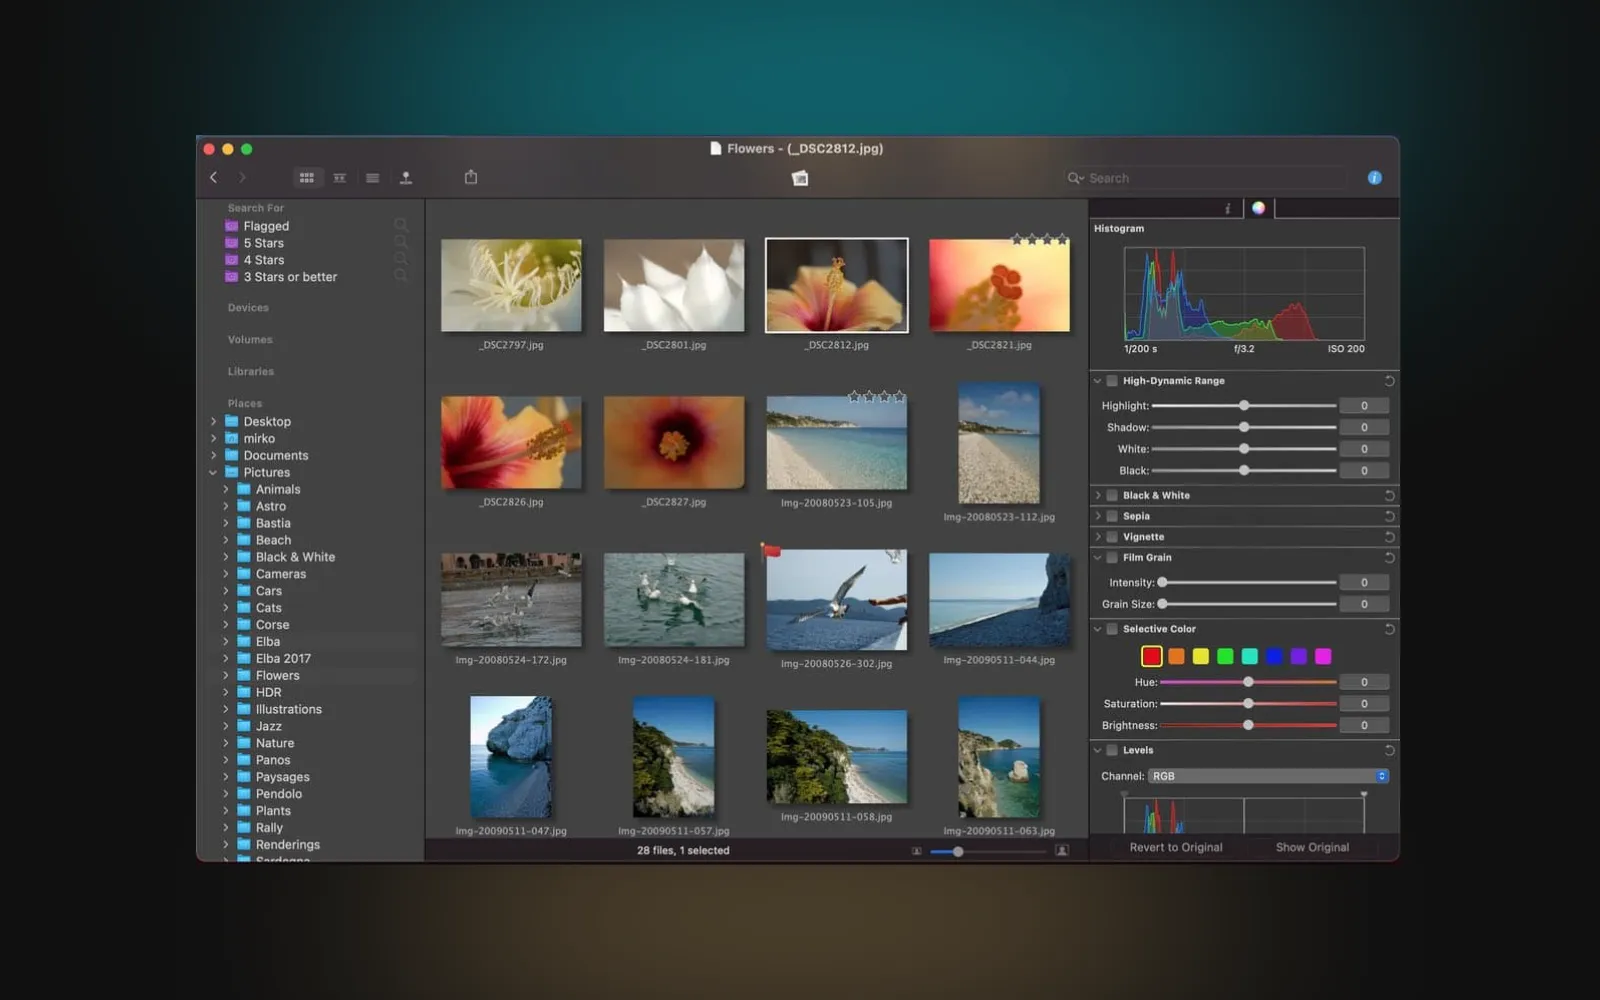Expand the Vignette adjustment section
Image resolution: width=1600 pixels, height=1000 pixels.
[1098, 537]
